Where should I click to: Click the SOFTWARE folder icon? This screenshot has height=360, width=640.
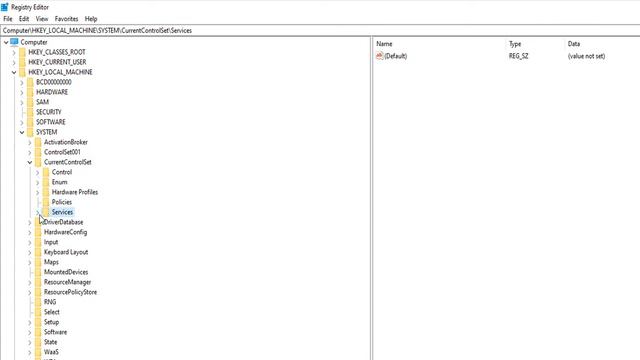pyautogui.click(x=30, y=122)
